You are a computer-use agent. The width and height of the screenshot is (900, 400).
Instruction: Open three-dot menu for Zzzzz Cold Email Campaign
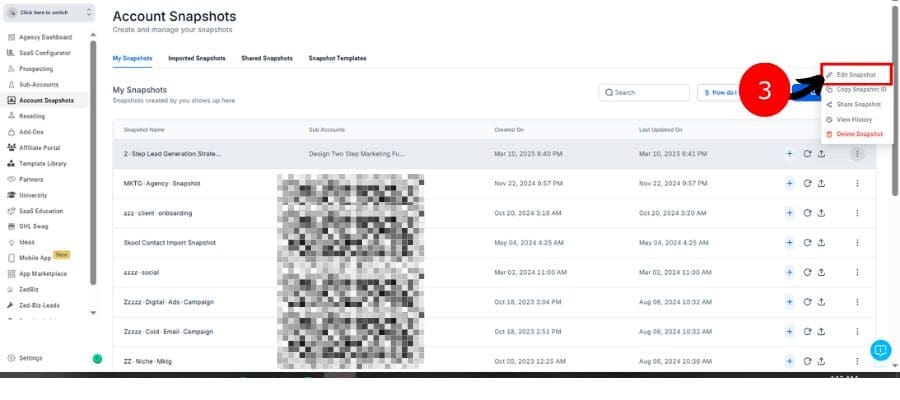[x=857, y=332]
